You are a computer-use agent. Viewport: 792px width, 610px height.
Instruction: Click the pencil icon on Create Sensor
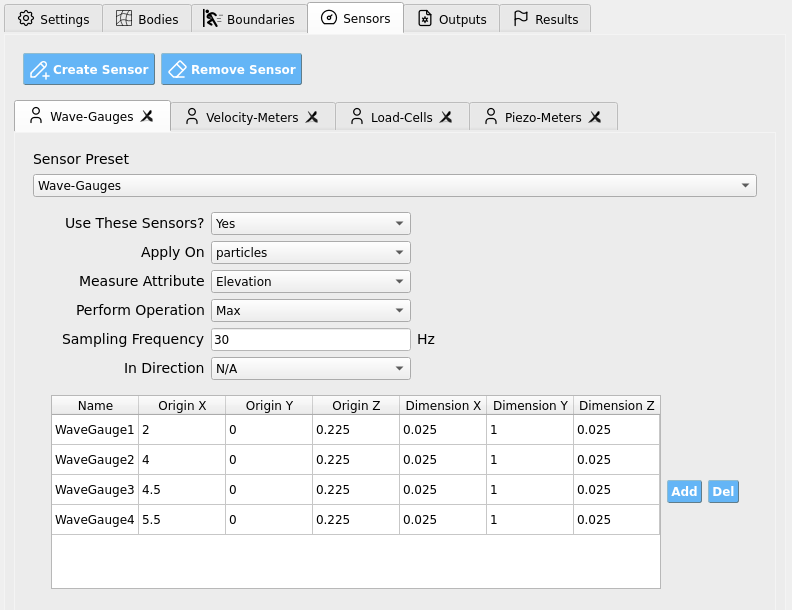pos(39,70)
